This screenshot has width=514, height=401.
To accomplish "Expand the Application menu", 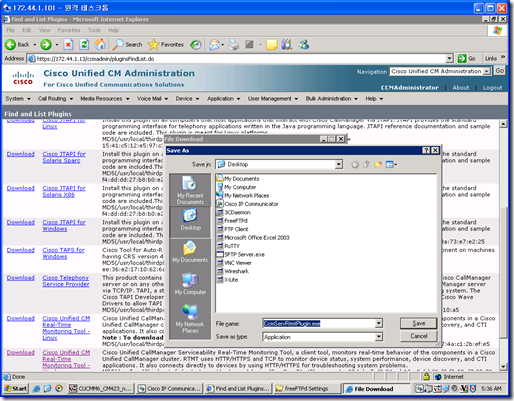I will point(223,99).
